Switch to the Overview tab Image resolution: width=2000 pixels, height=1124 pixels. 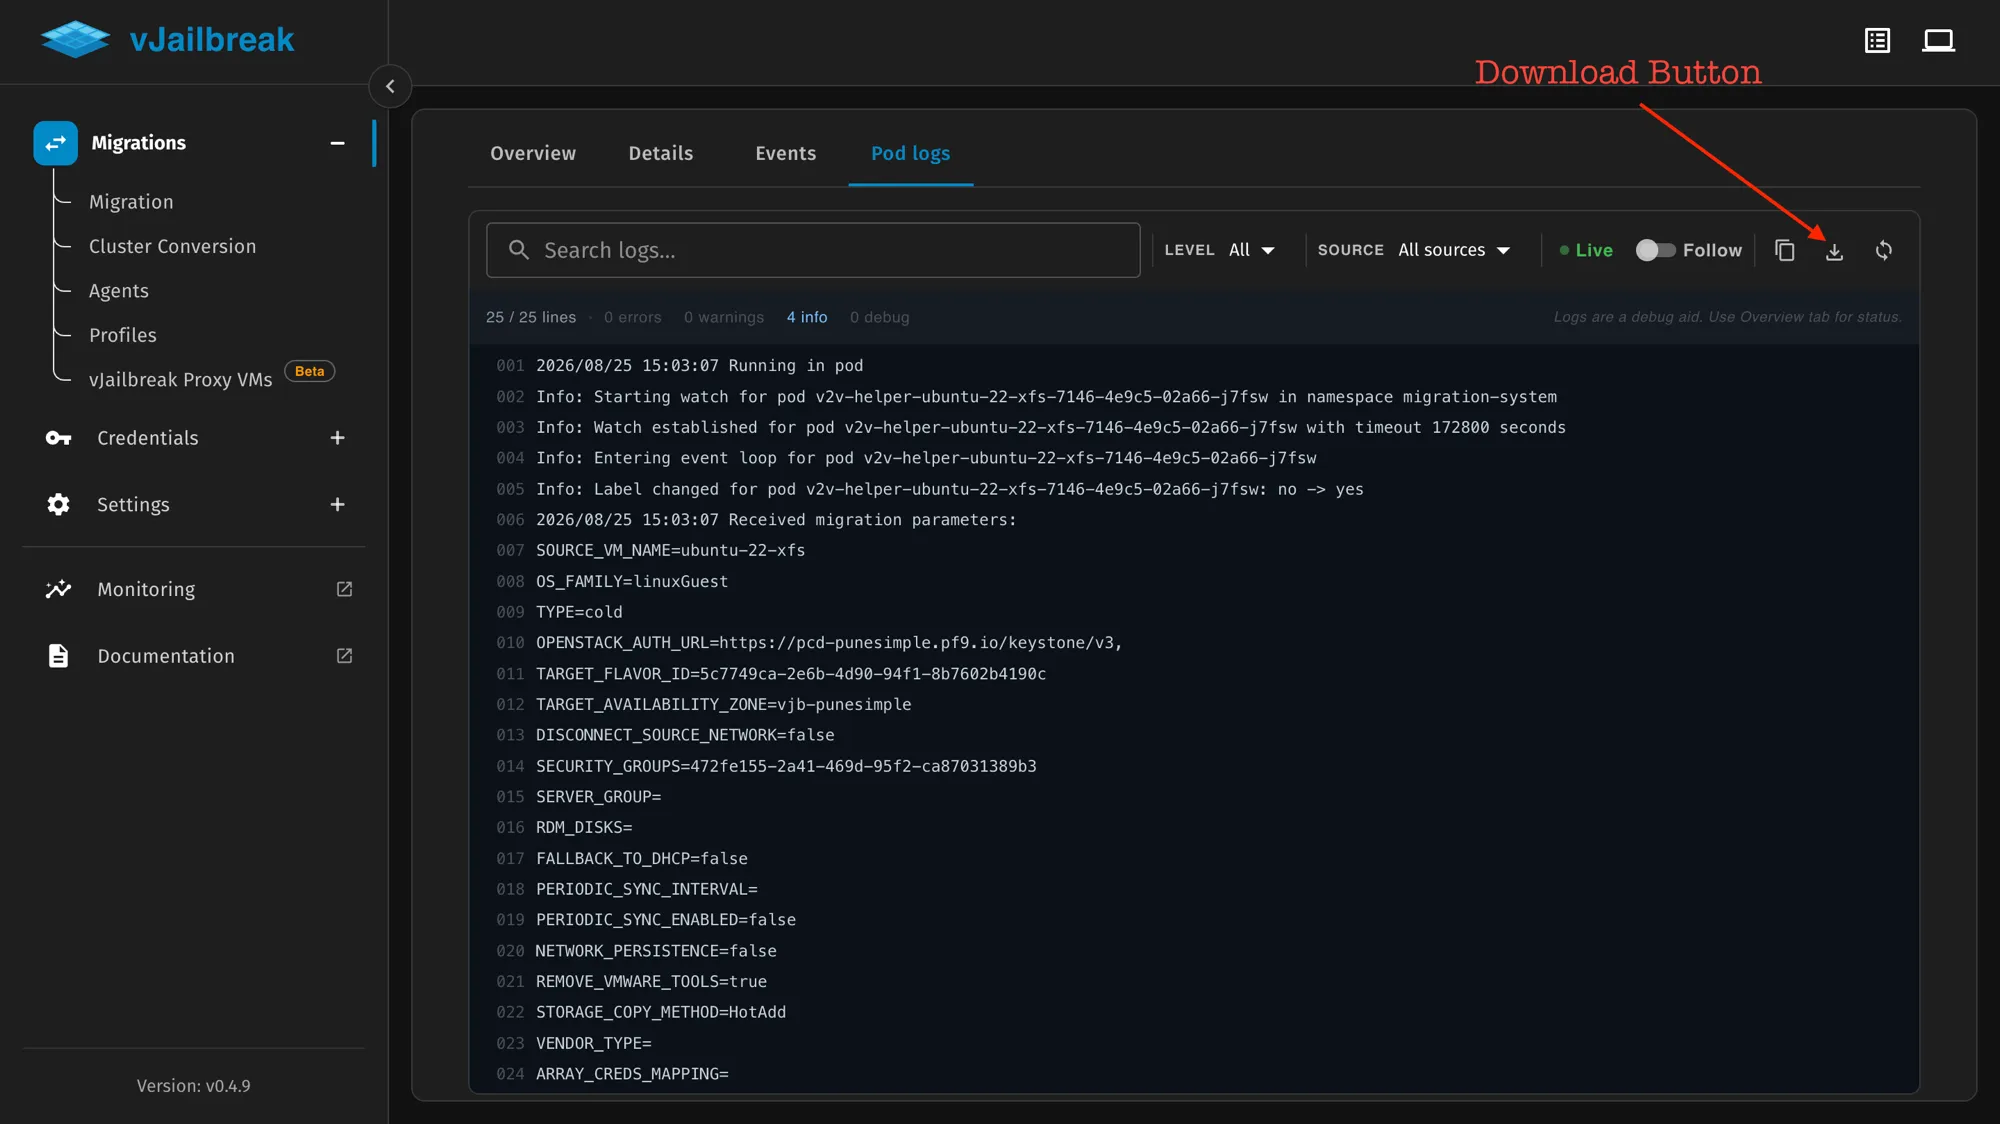533,153
